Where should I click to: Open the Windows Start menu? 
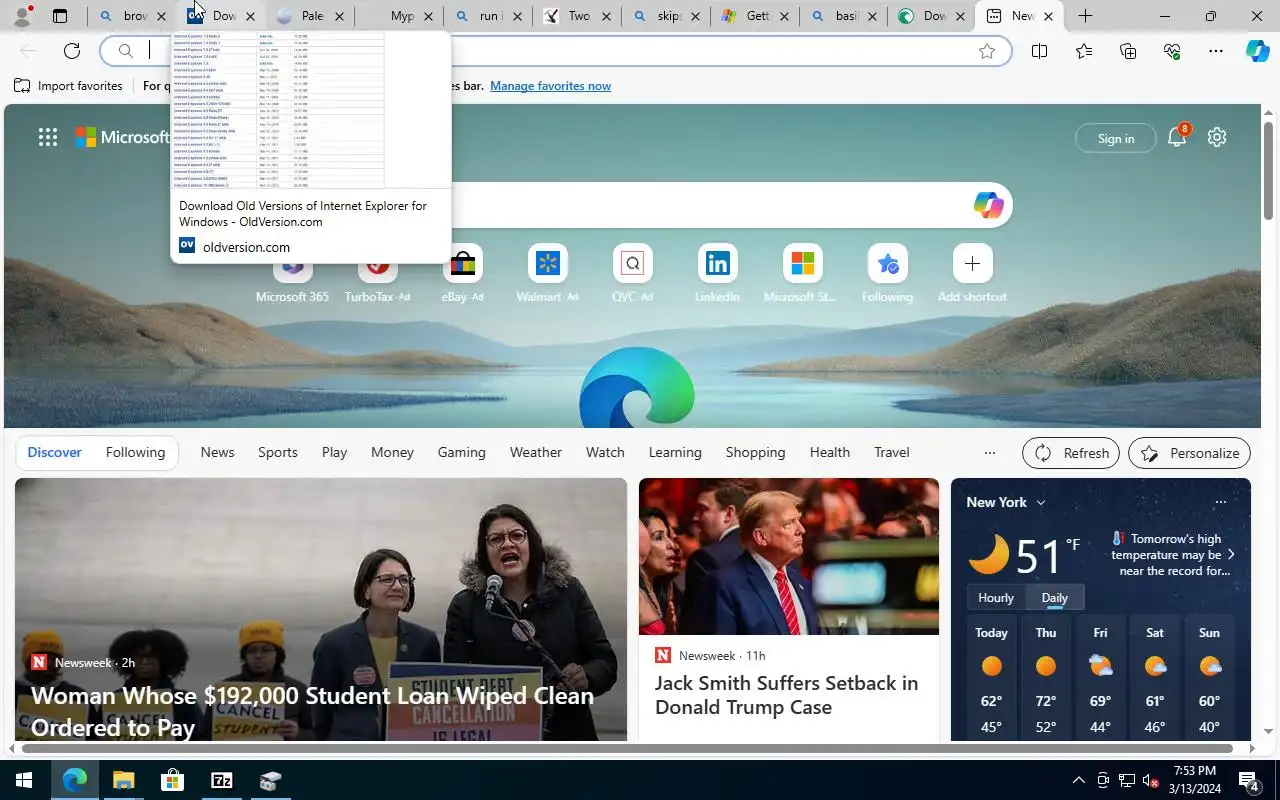[24, 780]
